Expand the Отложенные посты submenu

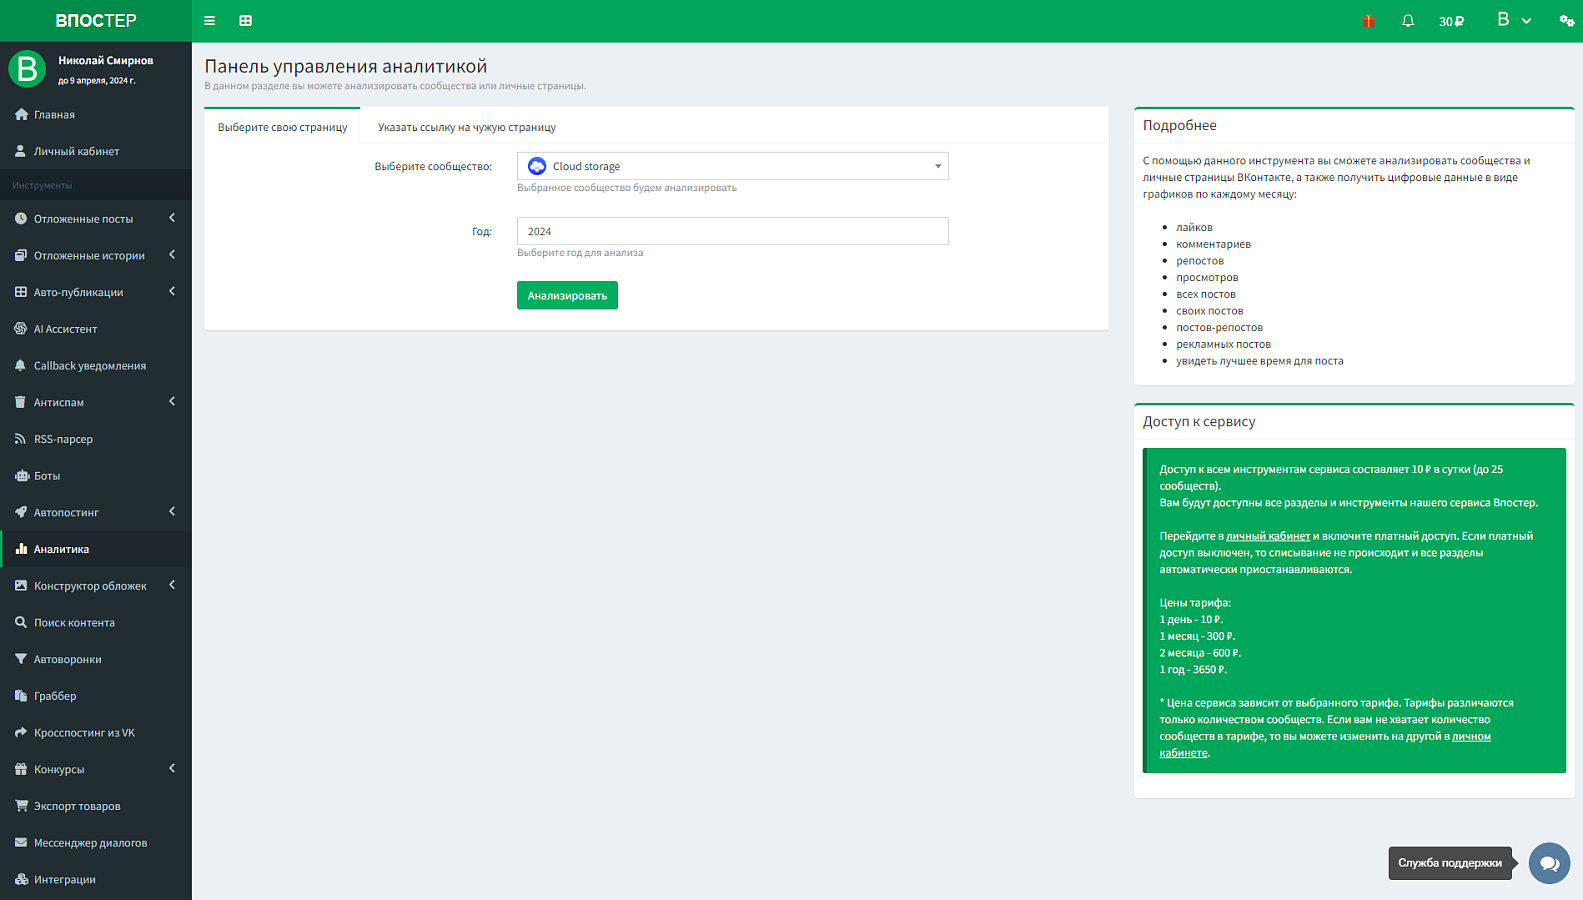coord(96,219)
